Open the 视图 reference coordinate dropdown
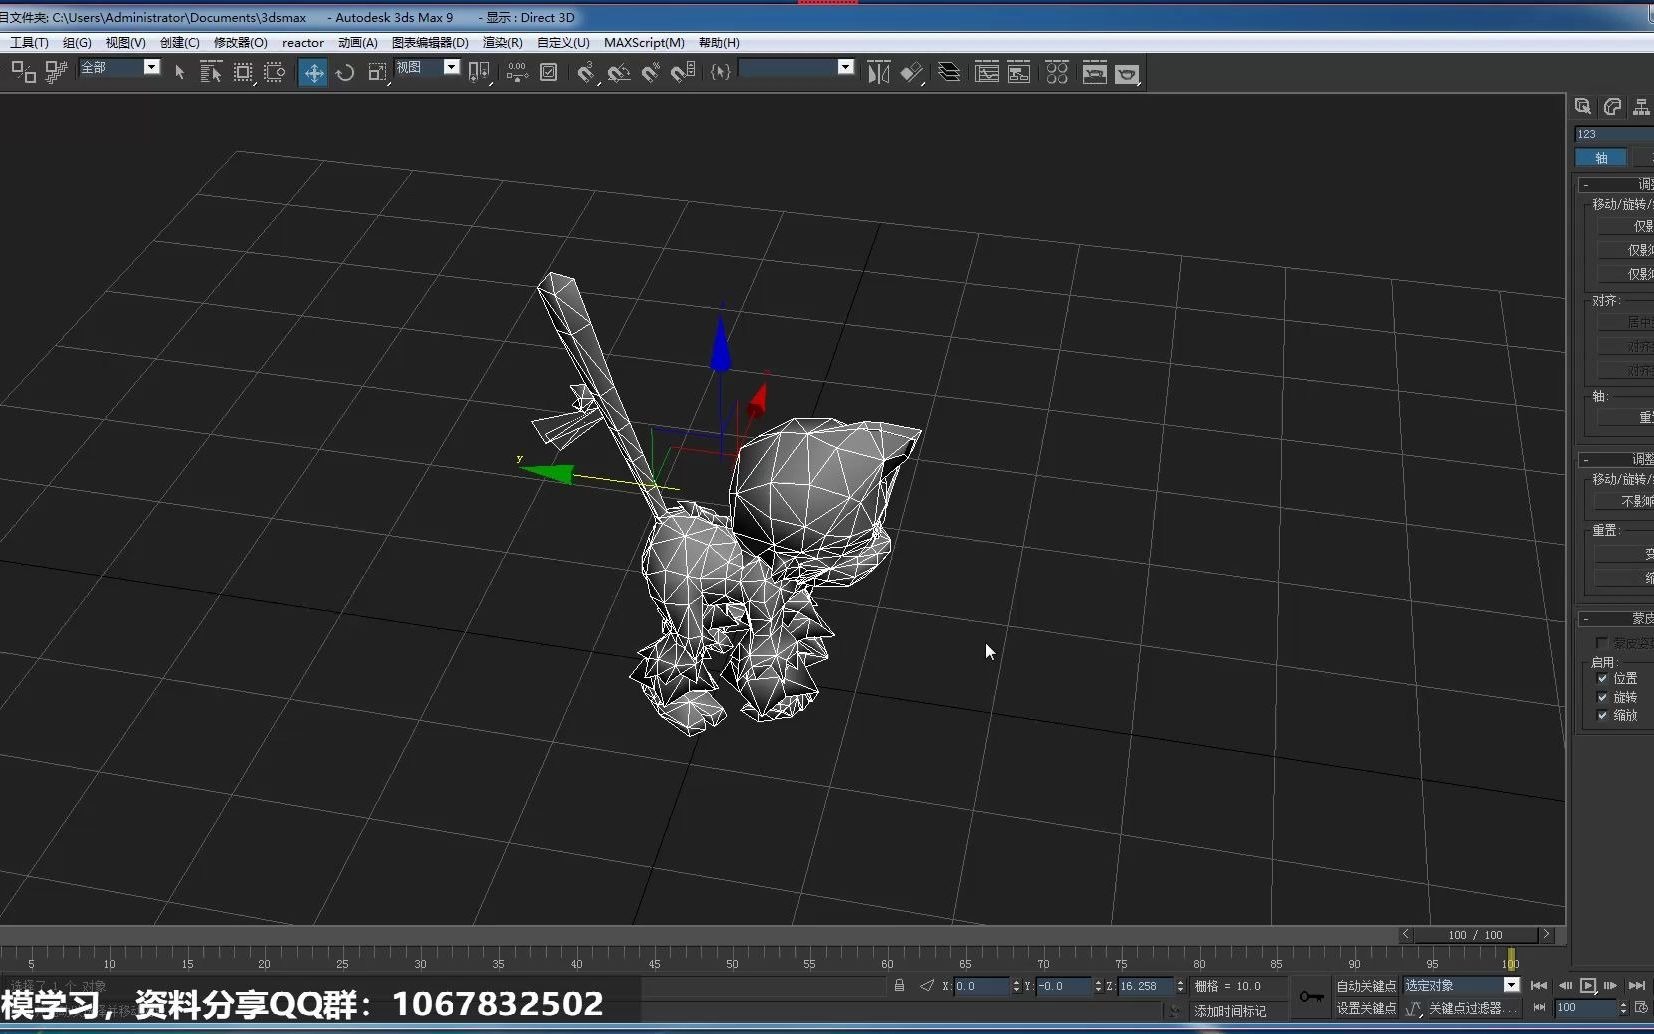Image resolution: width=1654 pixels, height=1034 pixels. (451, 67)
